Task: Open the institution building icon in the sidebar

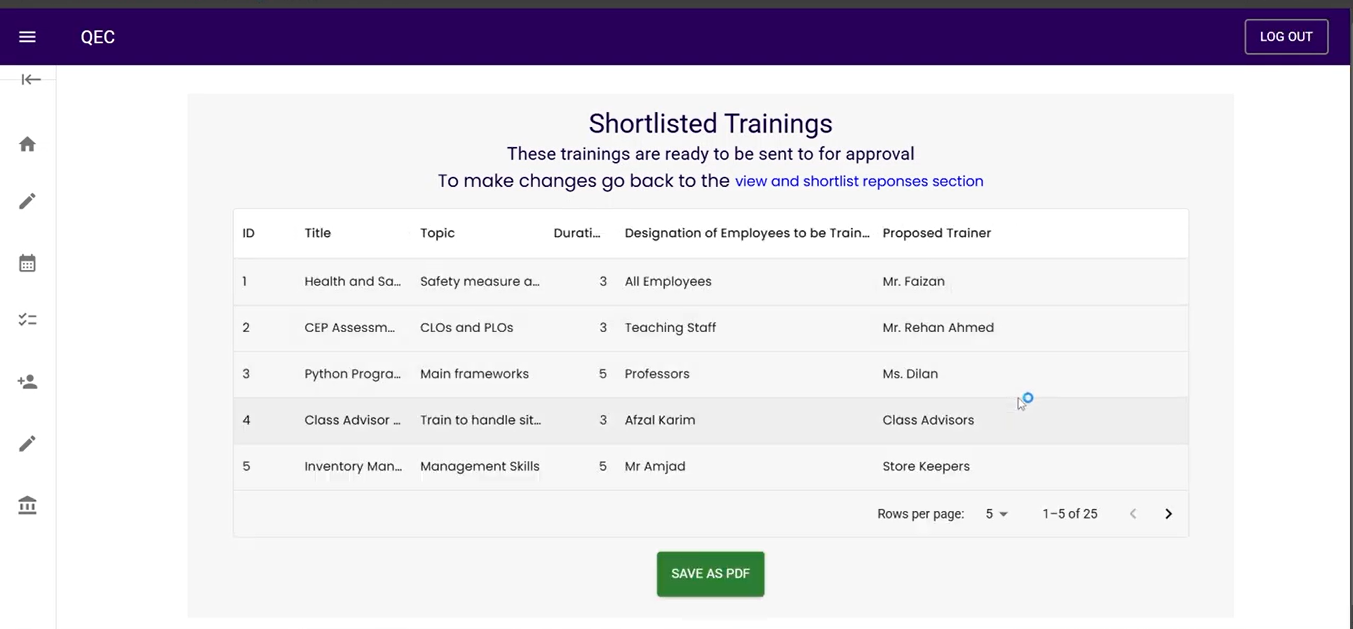Action: [x=27, y=505]
